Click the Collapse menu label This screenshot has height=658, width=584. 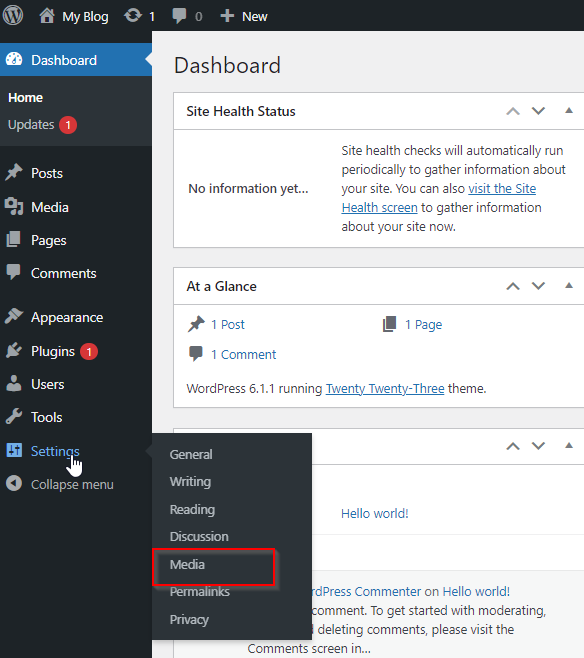72,485
